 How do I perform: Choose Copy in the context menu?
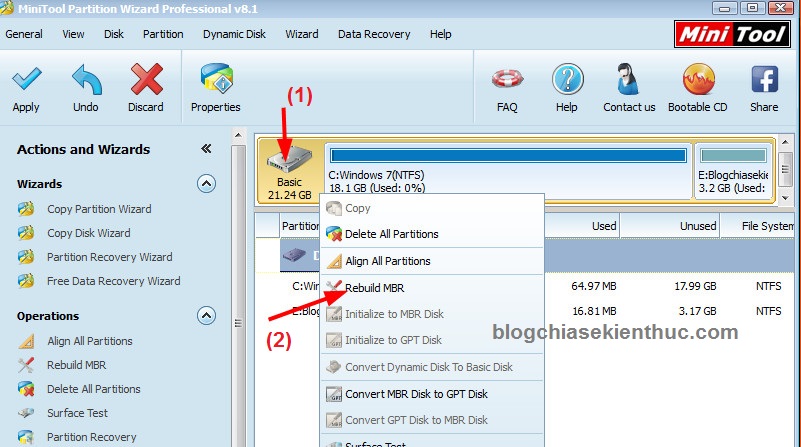point(432,208)
